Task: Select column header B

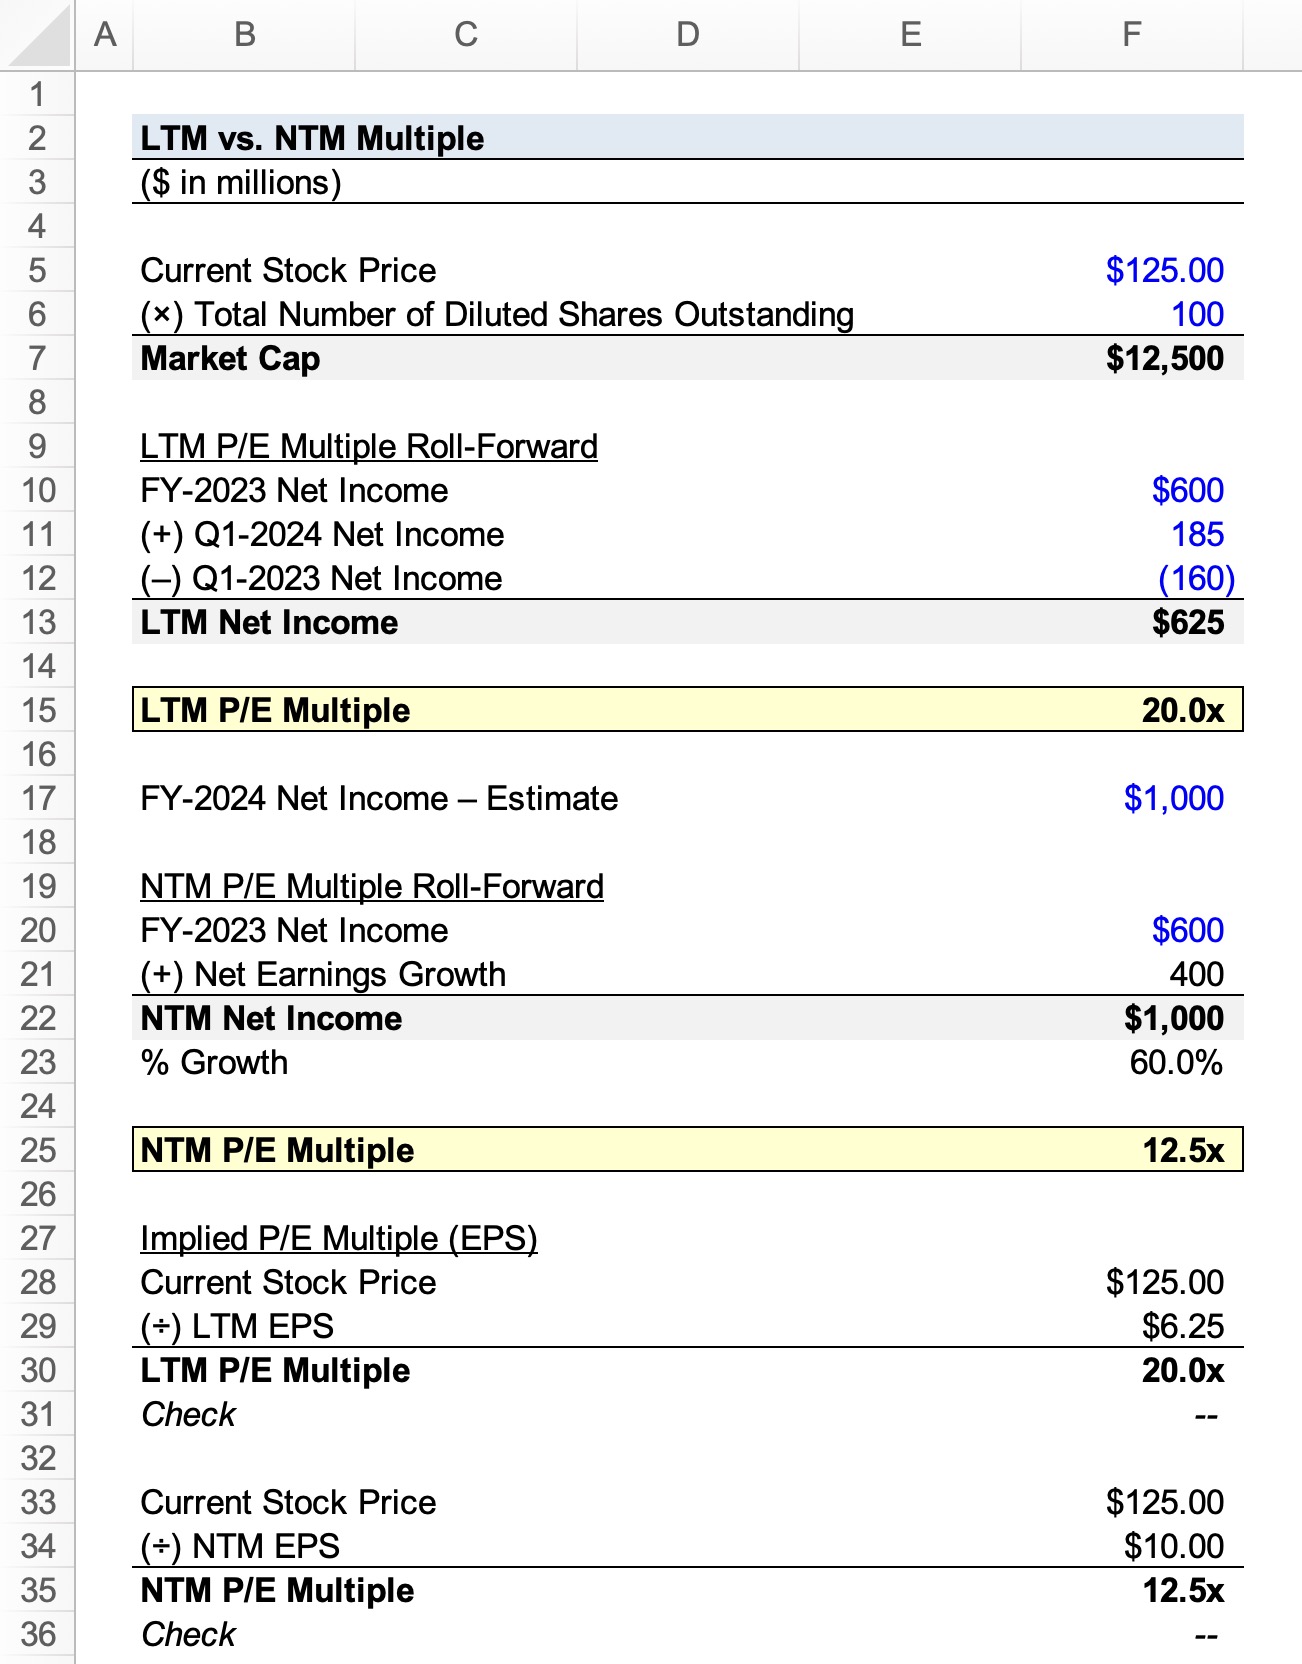Action: pos(244,35)
